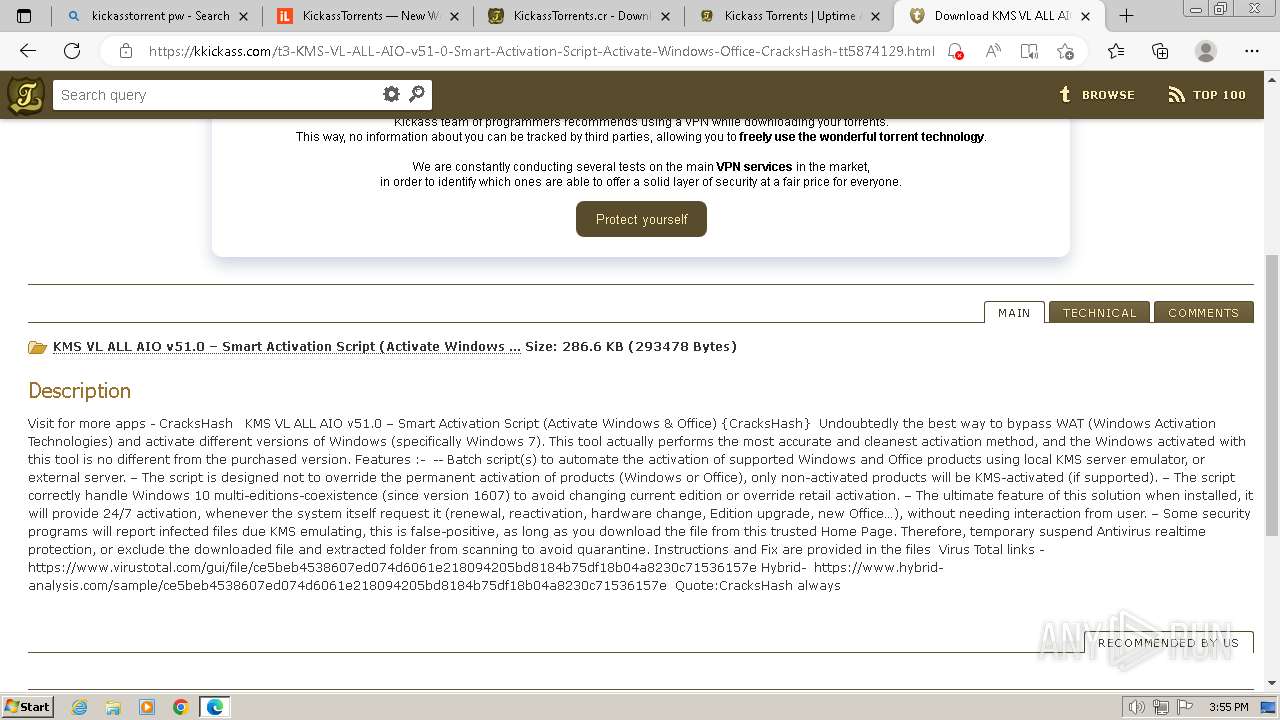
Task: Open the tab actions menu icon
Action: point(24,16)
